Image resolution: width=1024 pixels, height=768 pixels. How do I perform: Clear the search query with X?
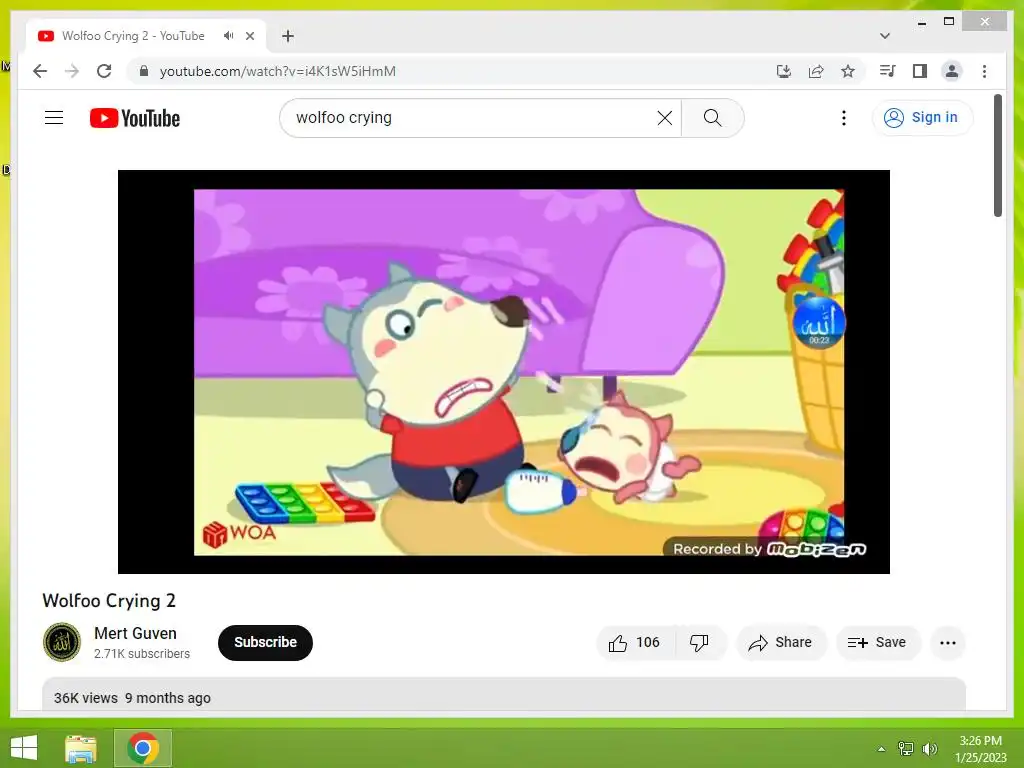(665, 118)
